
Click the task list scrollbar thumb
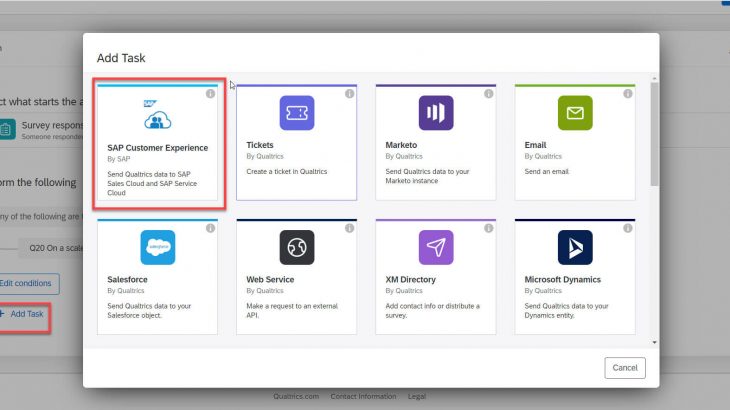[x=654, y=134]
